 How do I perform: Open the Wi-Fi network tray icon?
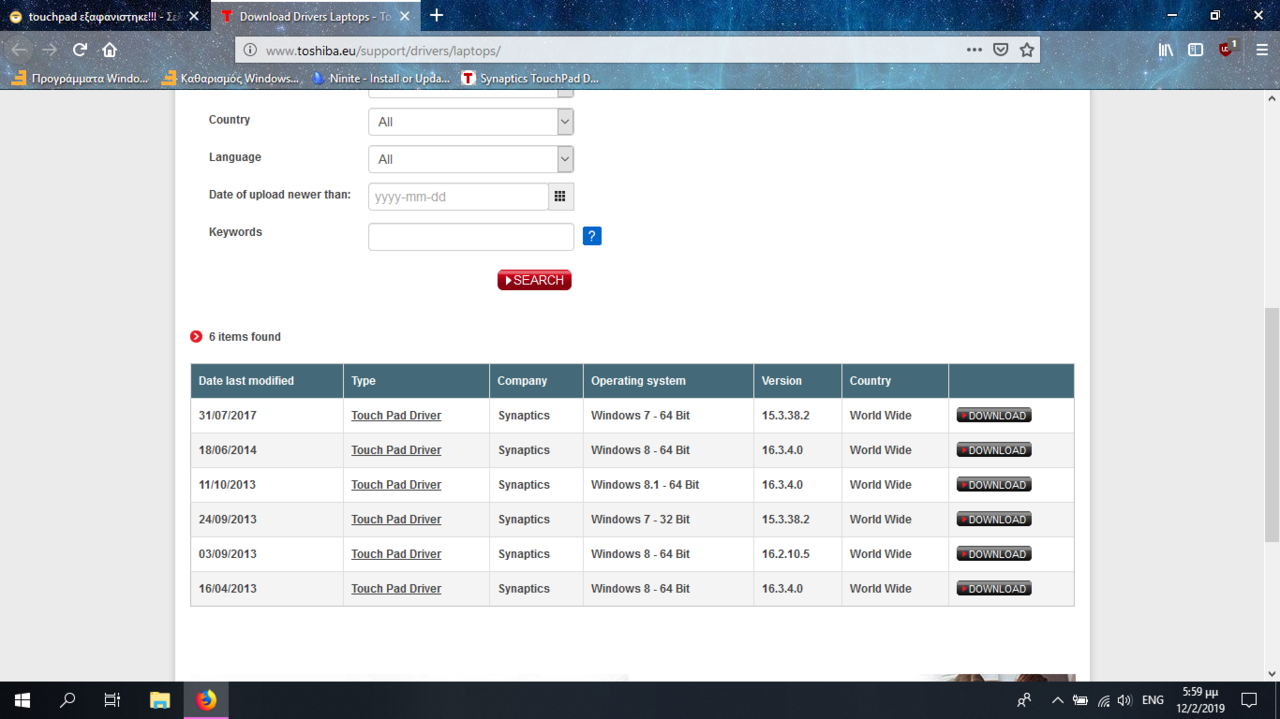coord(1103,700)
